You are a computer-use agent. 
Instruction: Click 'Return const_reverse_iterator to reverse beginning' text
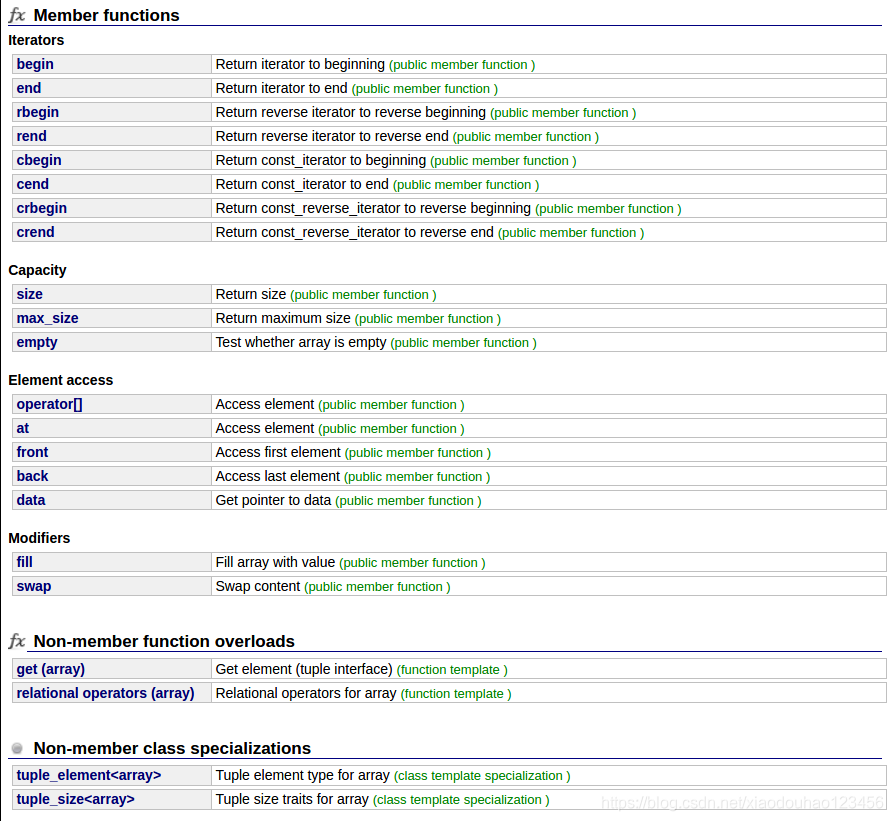point(373,208)
